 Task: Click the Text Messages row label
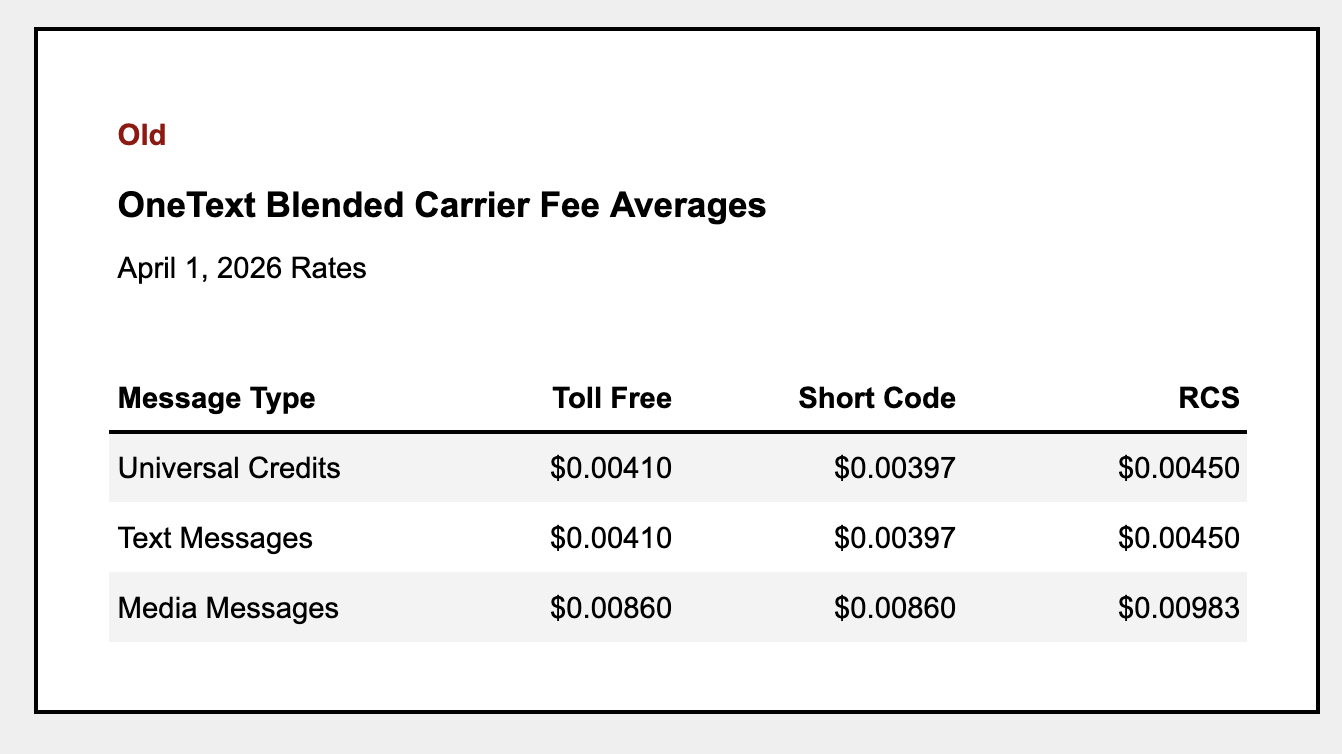(x=215, y=538)
